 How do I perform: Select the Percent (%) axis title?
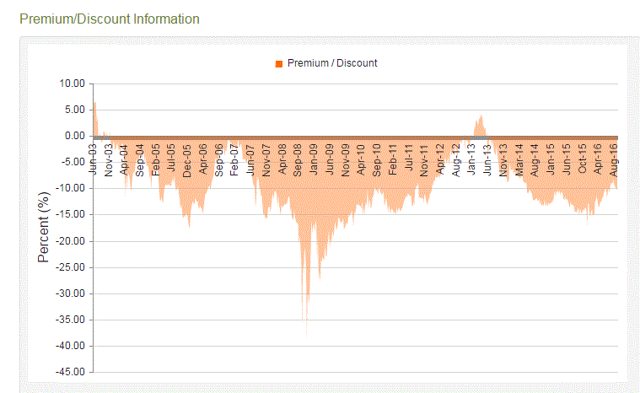point(43,227)
